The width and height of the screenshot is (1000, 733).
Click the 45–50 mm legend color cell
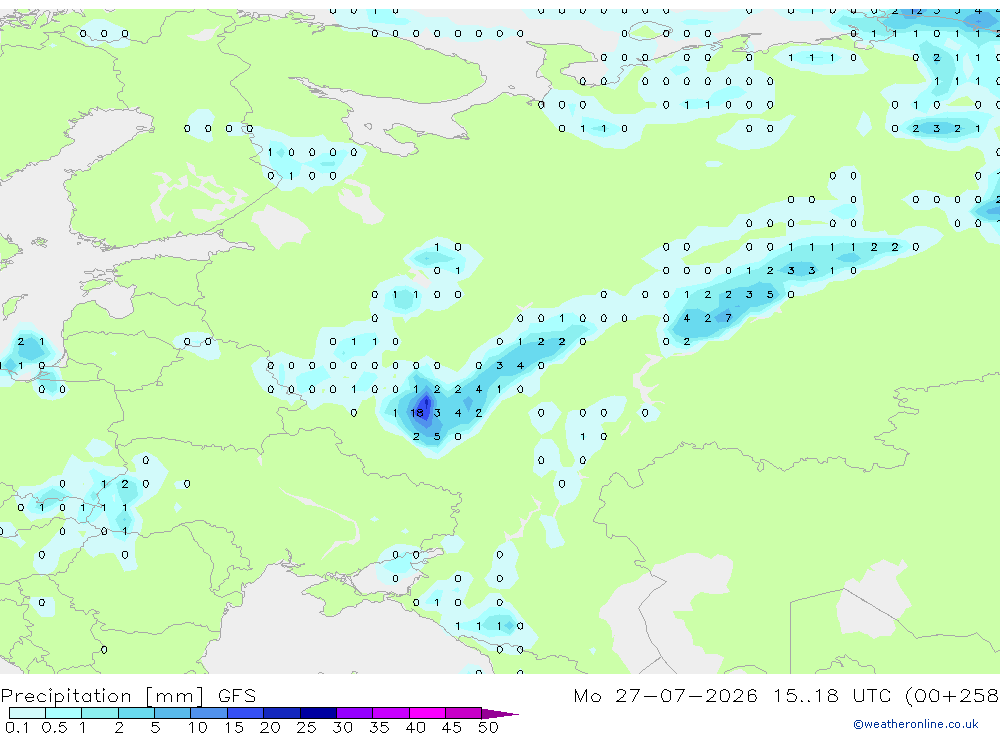click(464, 713)
